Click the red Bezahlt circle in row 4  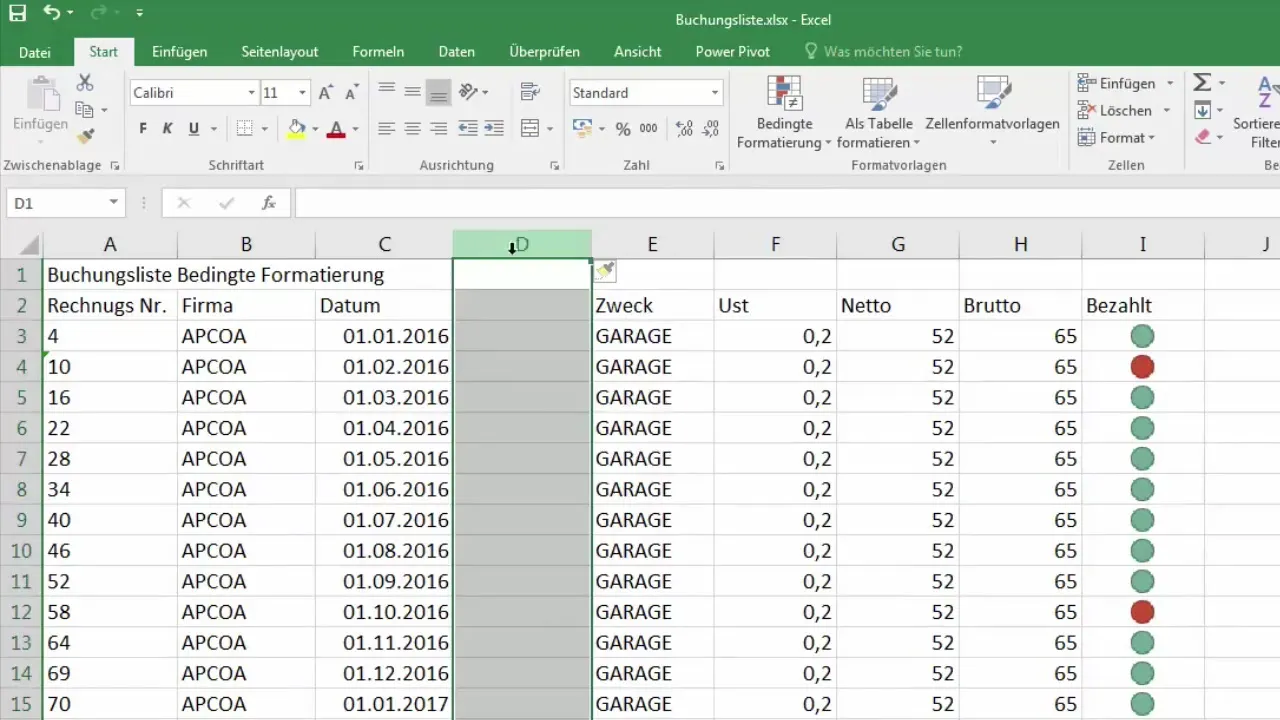[1142, 367]
